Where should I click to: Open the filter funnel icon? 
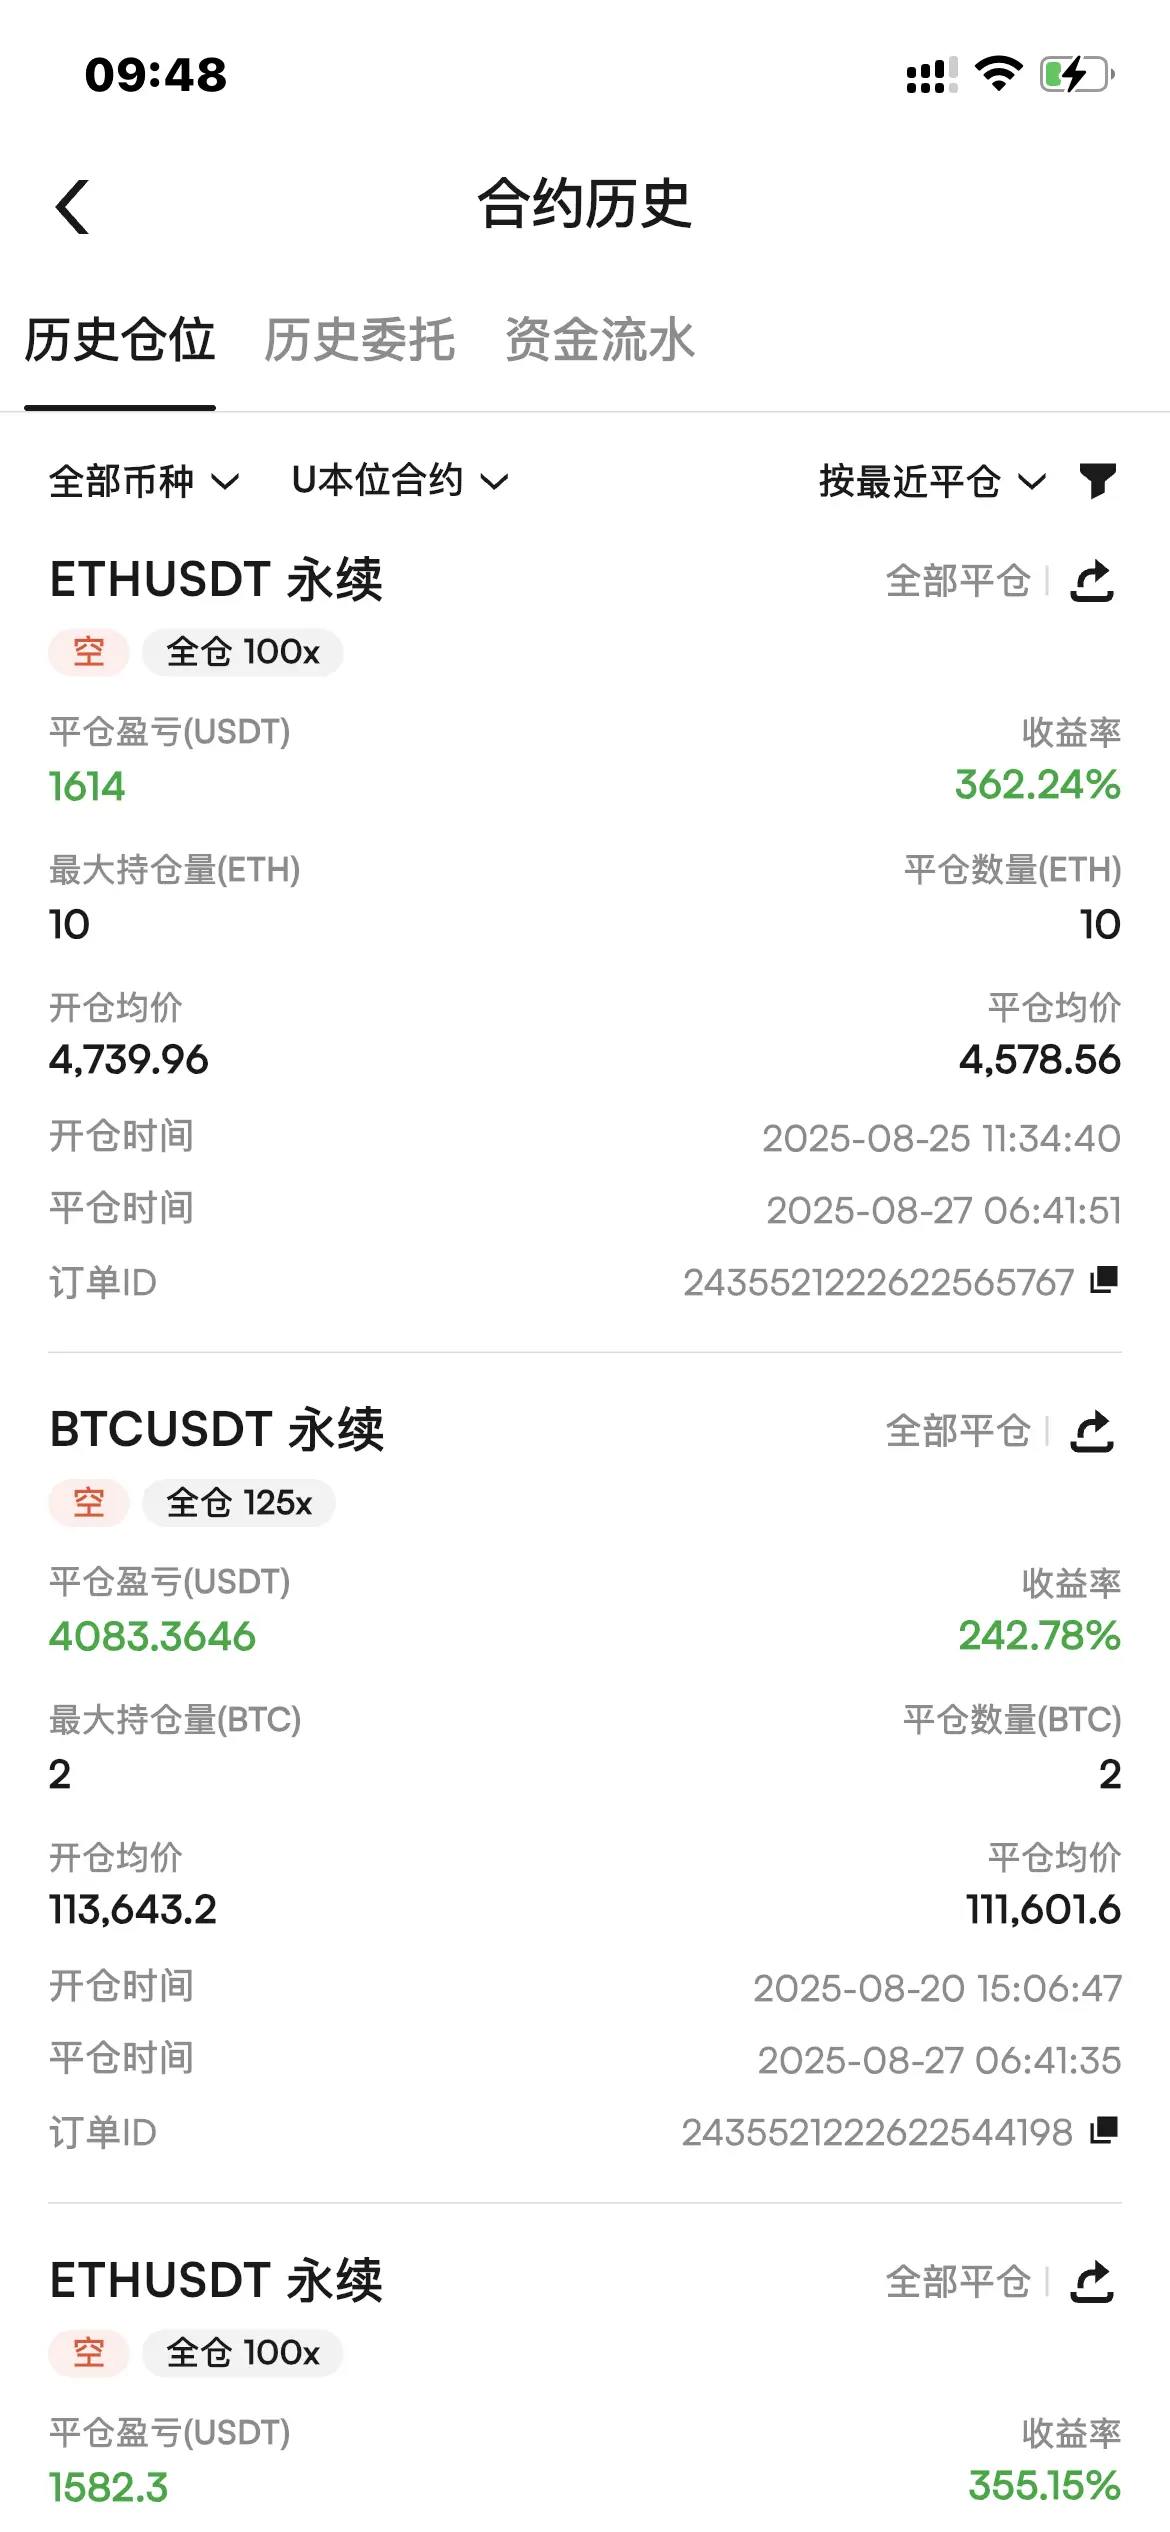[1097, 481]
